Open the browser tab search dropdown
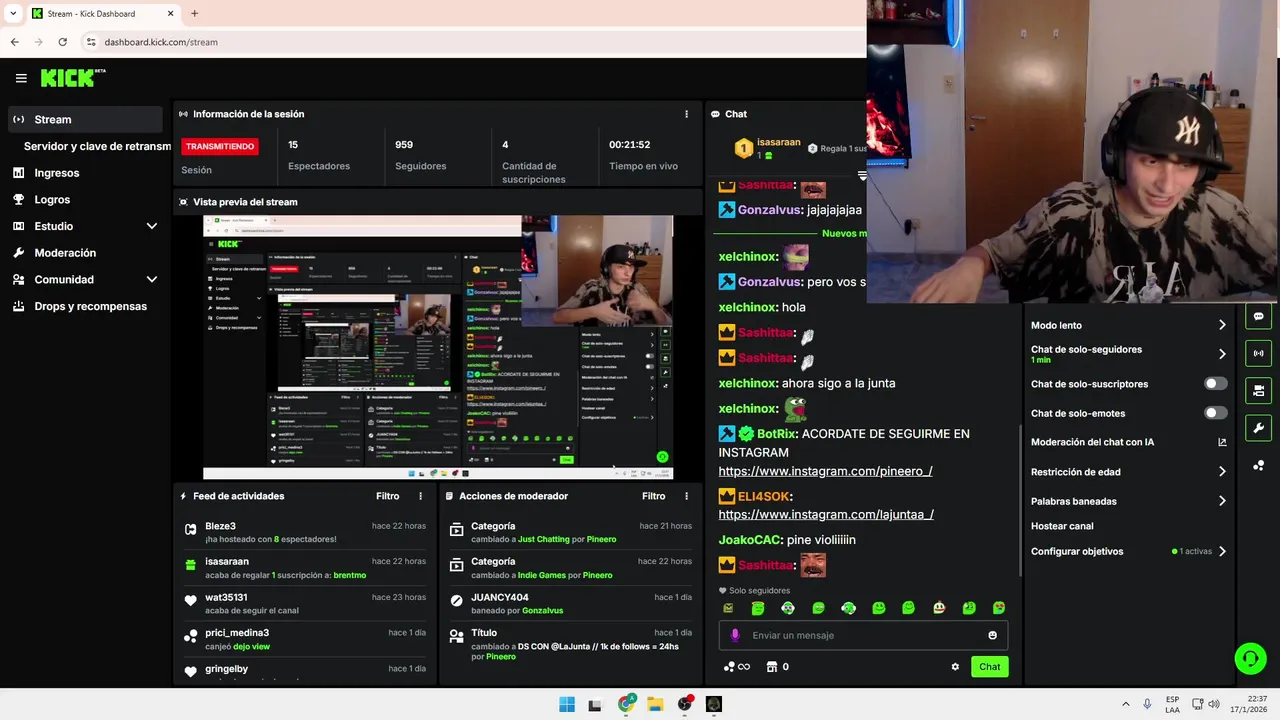Image resolution: width=1280 pixels, height=720 pixels. click(13, 14)
